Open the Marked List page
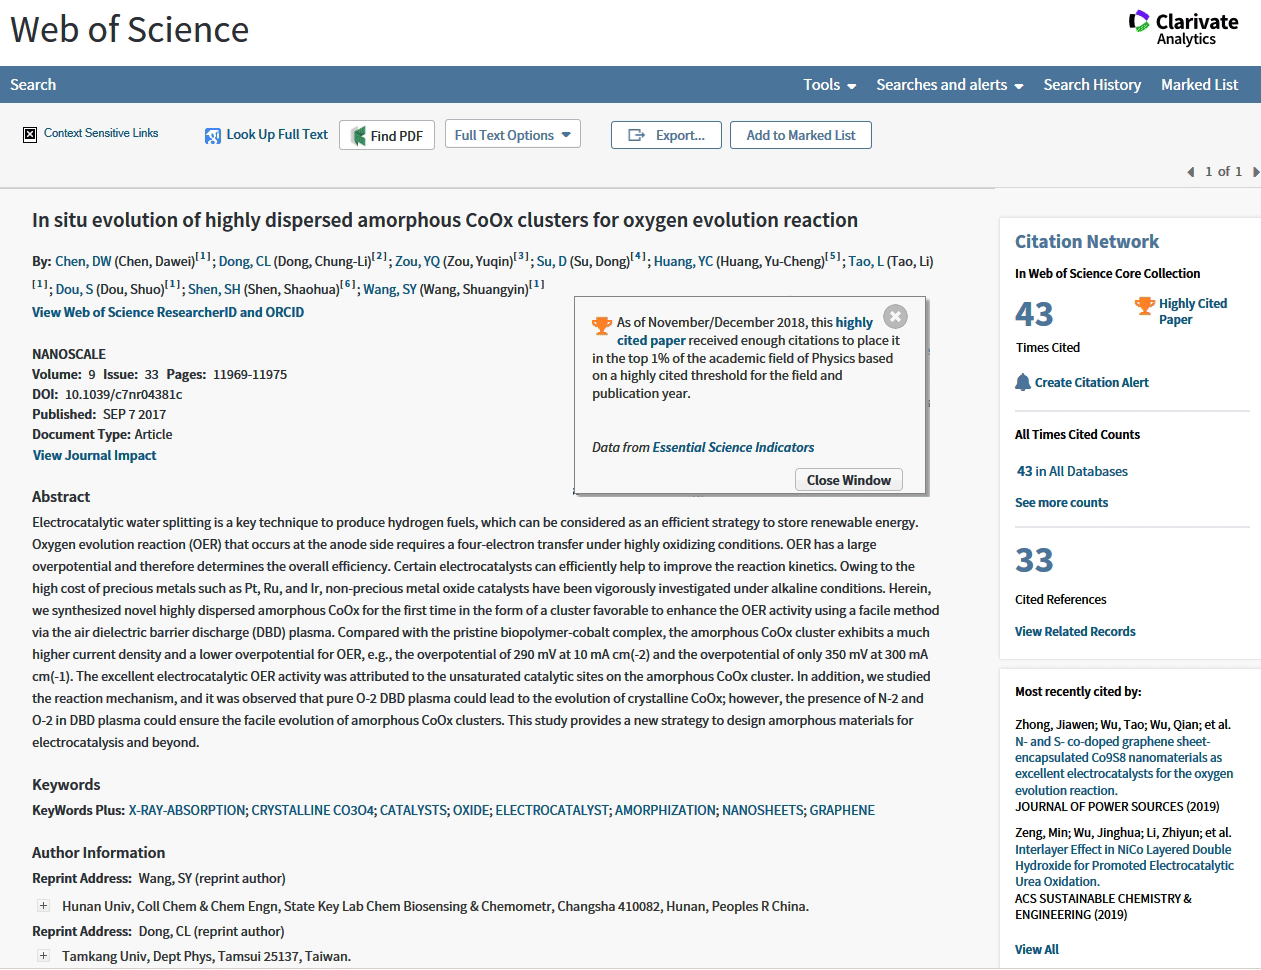This screenshot has height=970, width=1261. [x=1199, y=85]
